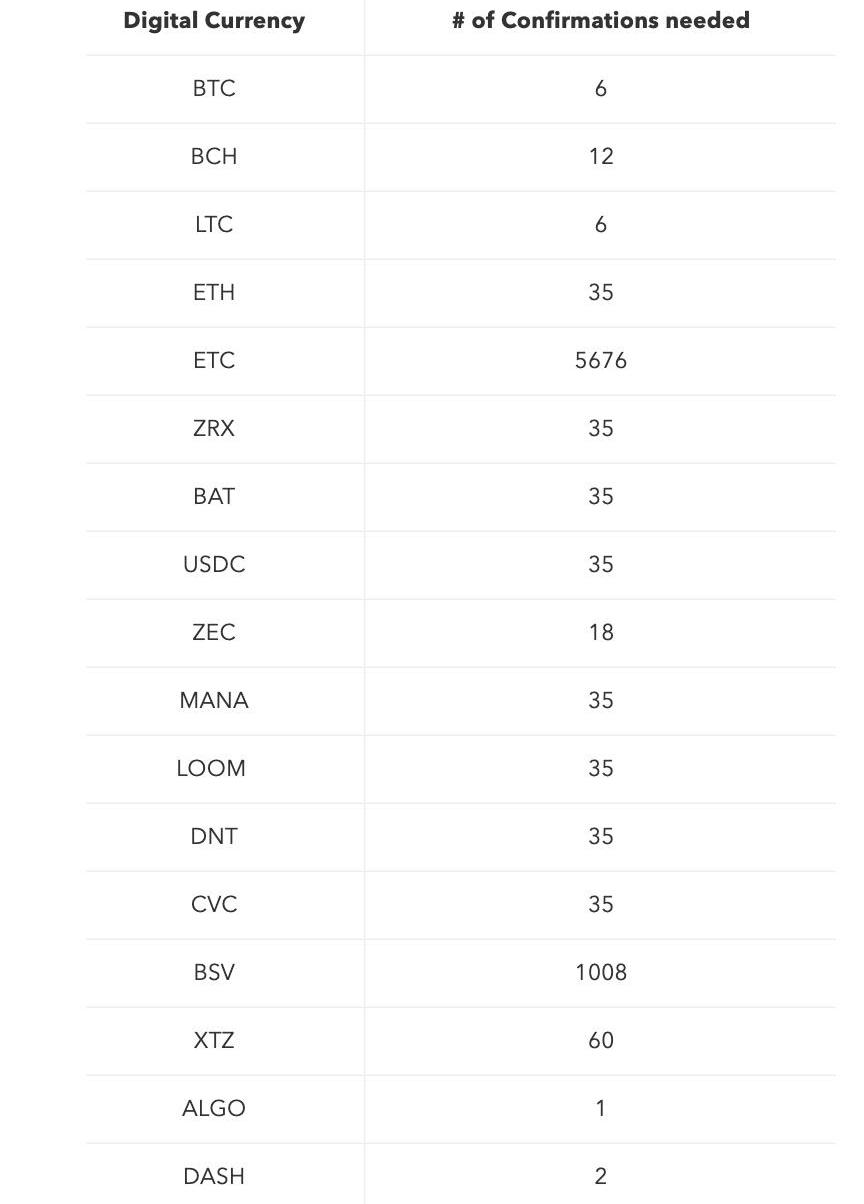Click the LTC row label
864x1204 pixels.
[214, 225]
